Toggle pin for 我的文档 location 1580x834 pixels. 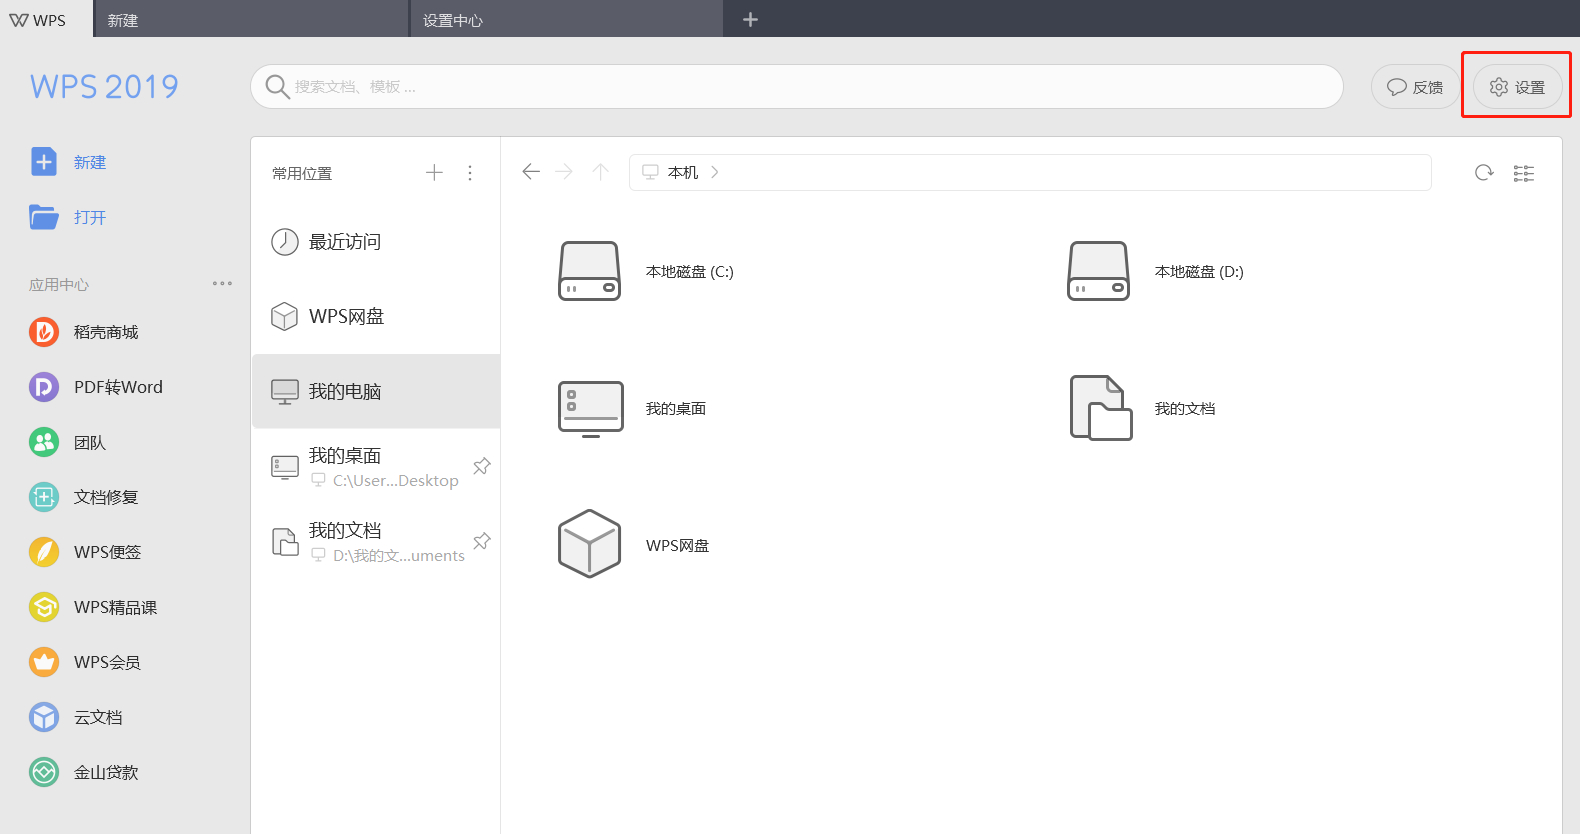click(481, 541)
